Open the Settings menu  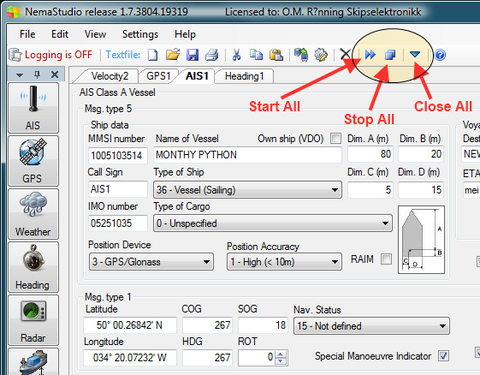[140, 34]
